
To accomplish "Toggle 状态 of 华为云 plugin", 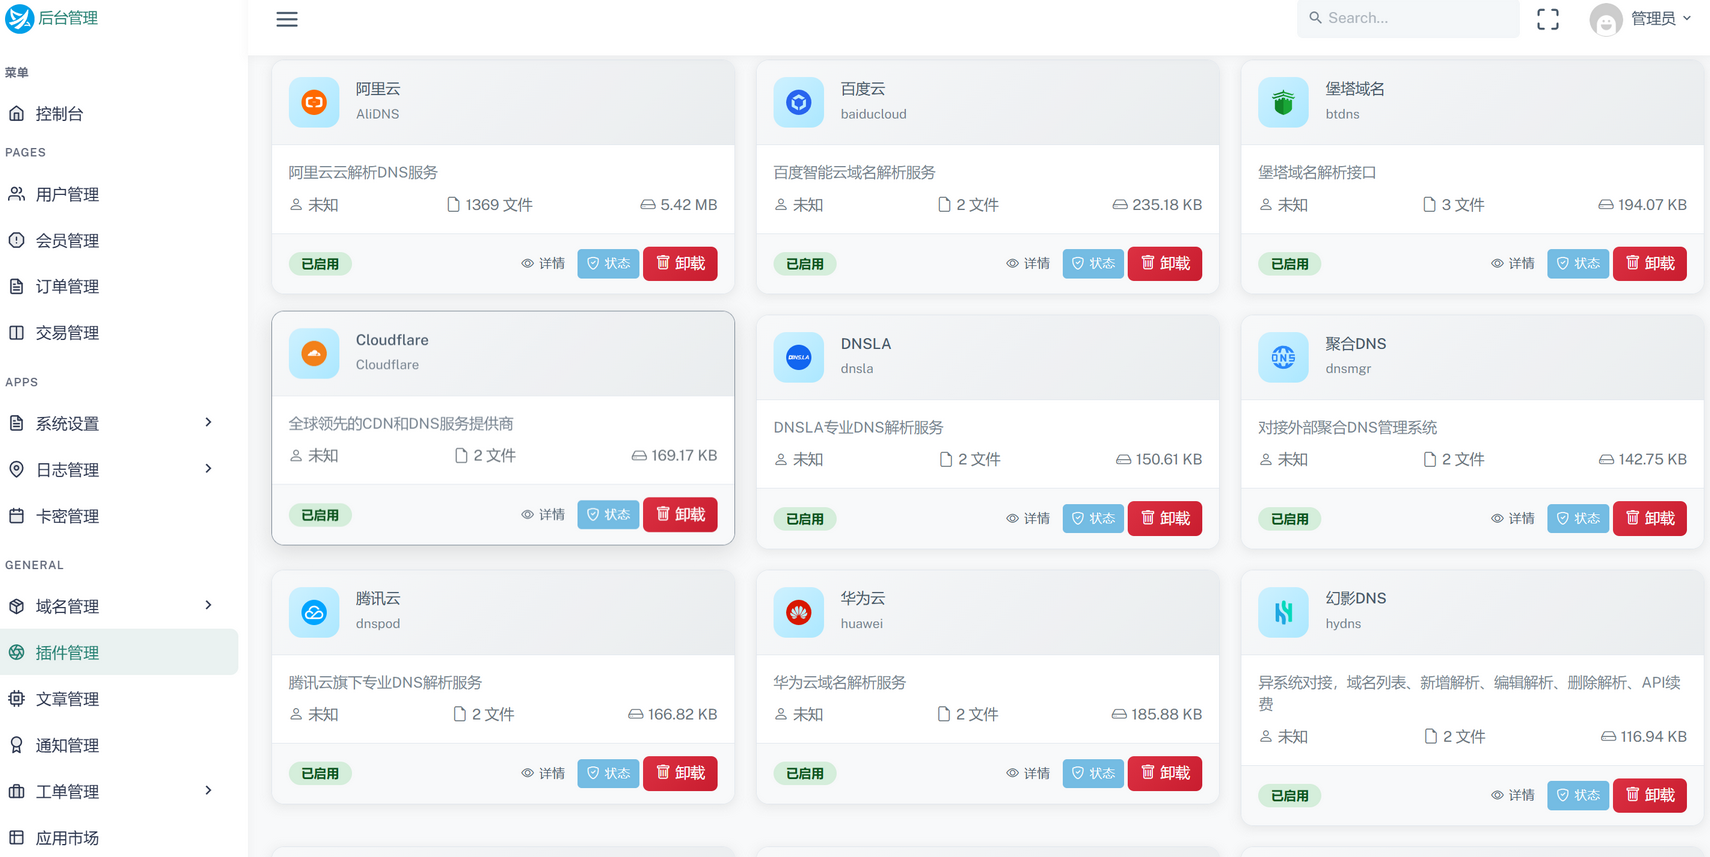I will (x=1093, y=773).
